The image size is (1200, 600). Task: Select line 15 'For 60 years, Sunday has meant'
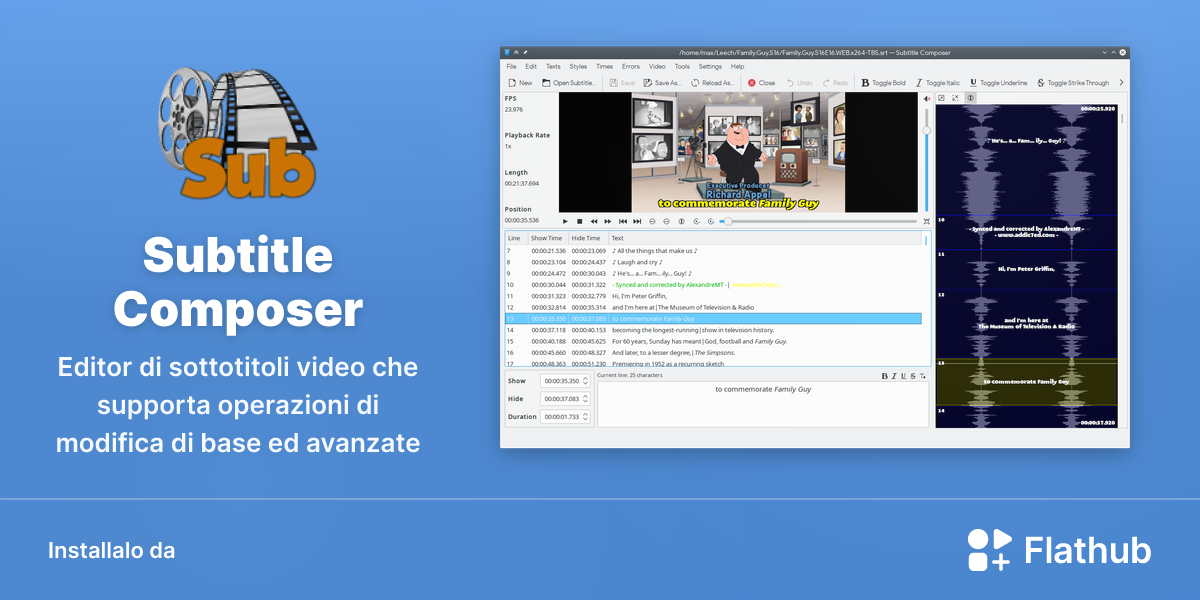click(713, 341)
